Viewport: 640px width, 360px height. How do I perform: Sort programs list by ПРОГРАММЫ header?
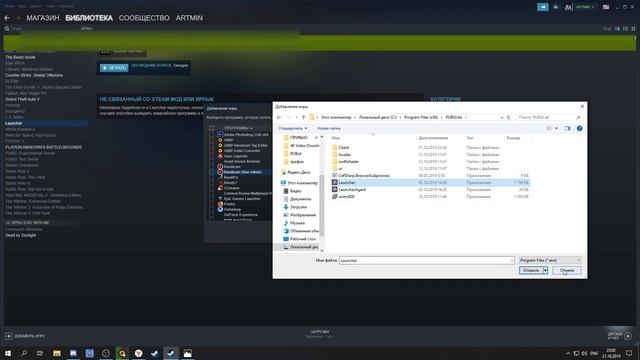[x=238, y=128]
